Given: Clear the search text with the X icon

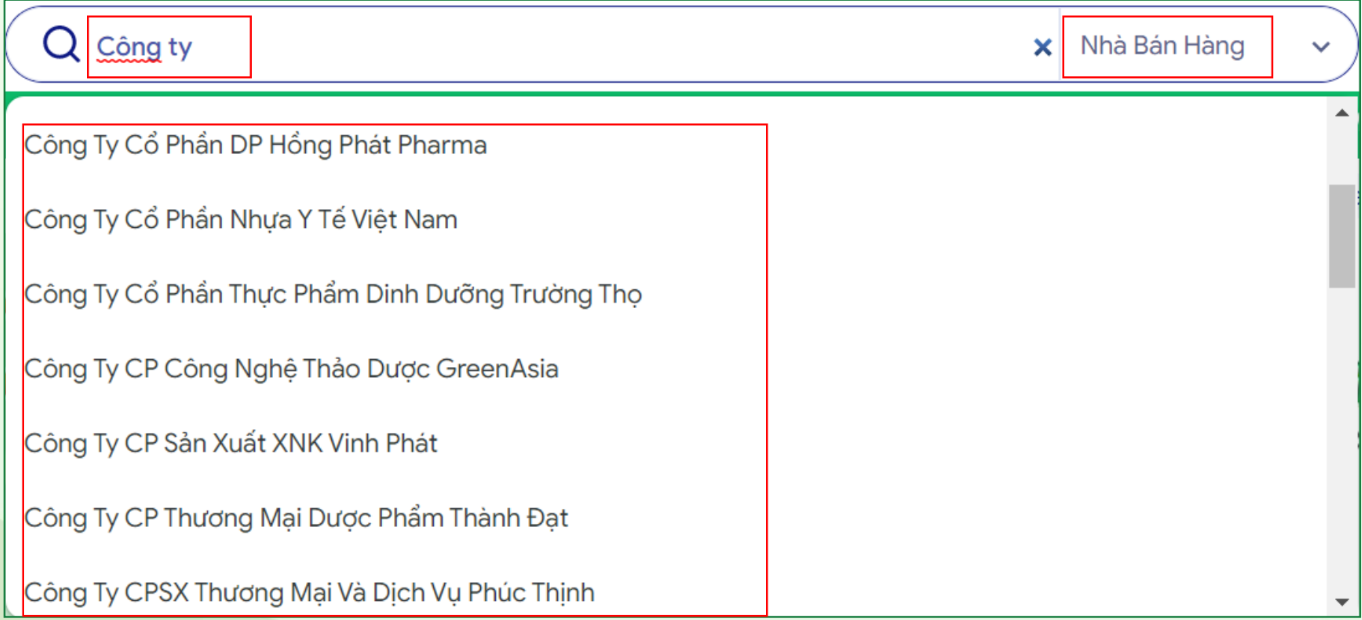Looking at the screenshot, I should pyautogui.click(x=1042, y=47).
